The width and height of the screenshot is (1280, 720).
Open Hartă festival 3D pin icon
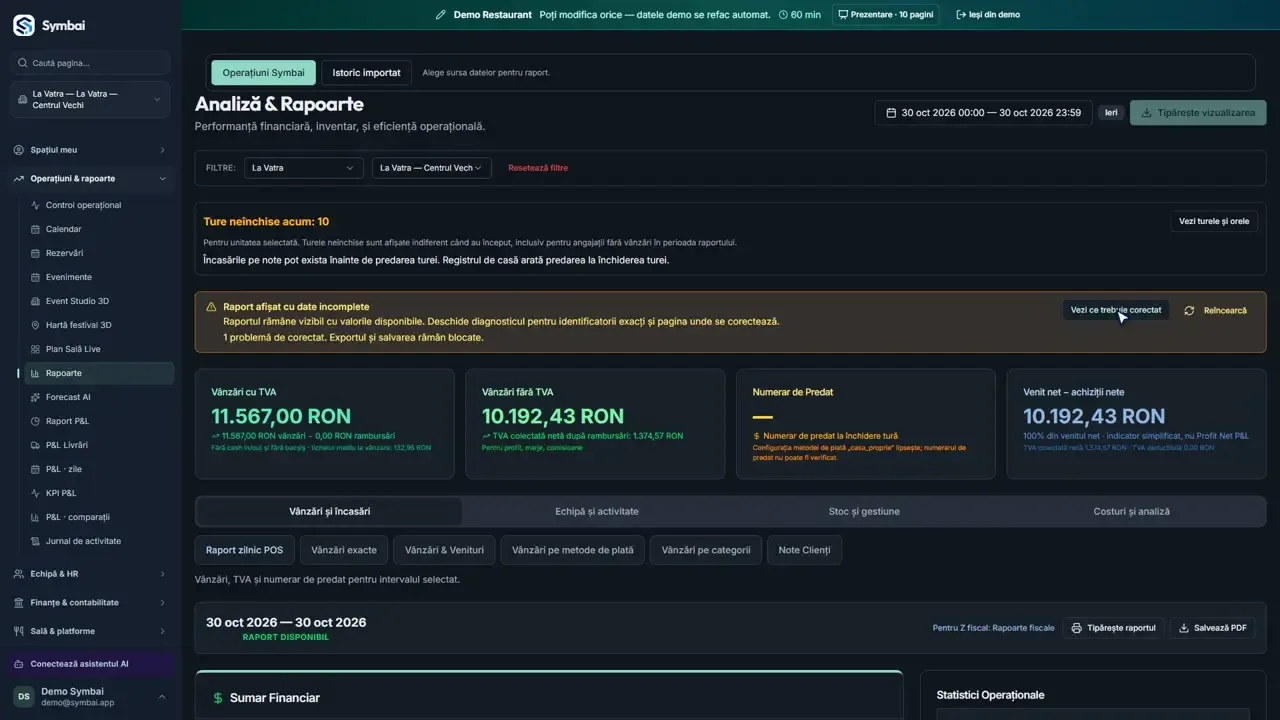pos(35,325)
